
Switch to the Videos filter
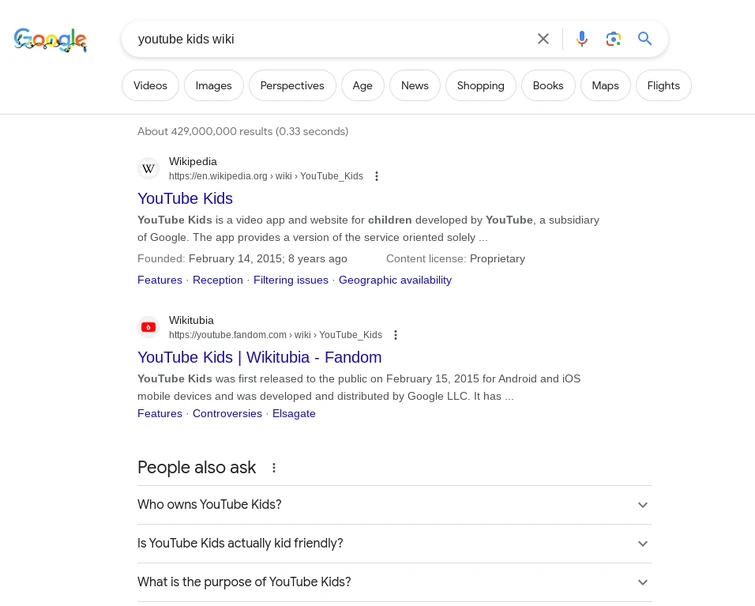click(150, 86)
